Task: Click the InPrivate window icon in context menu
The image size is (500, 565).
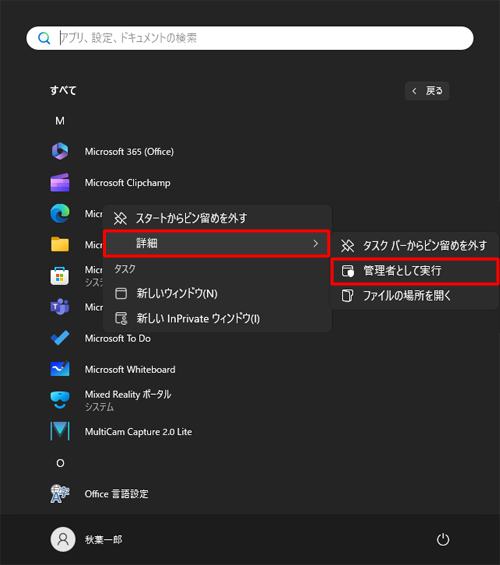Action: tap(121, 319)
